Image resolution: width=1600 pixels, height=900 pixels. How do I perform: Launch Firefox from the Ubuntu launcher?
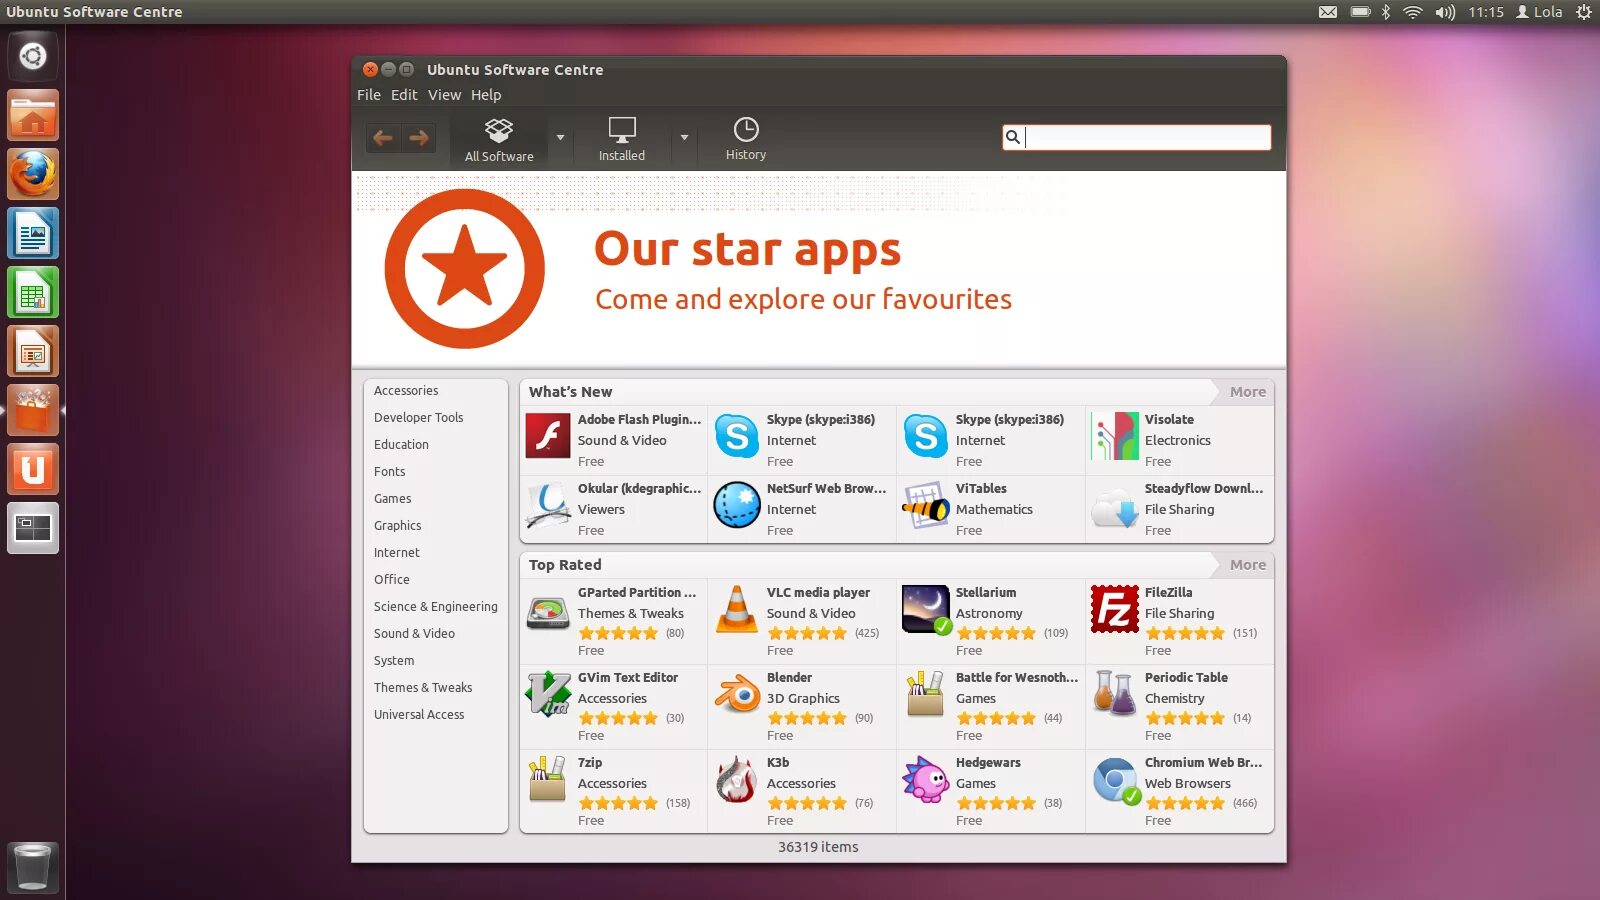click(33, 173)
